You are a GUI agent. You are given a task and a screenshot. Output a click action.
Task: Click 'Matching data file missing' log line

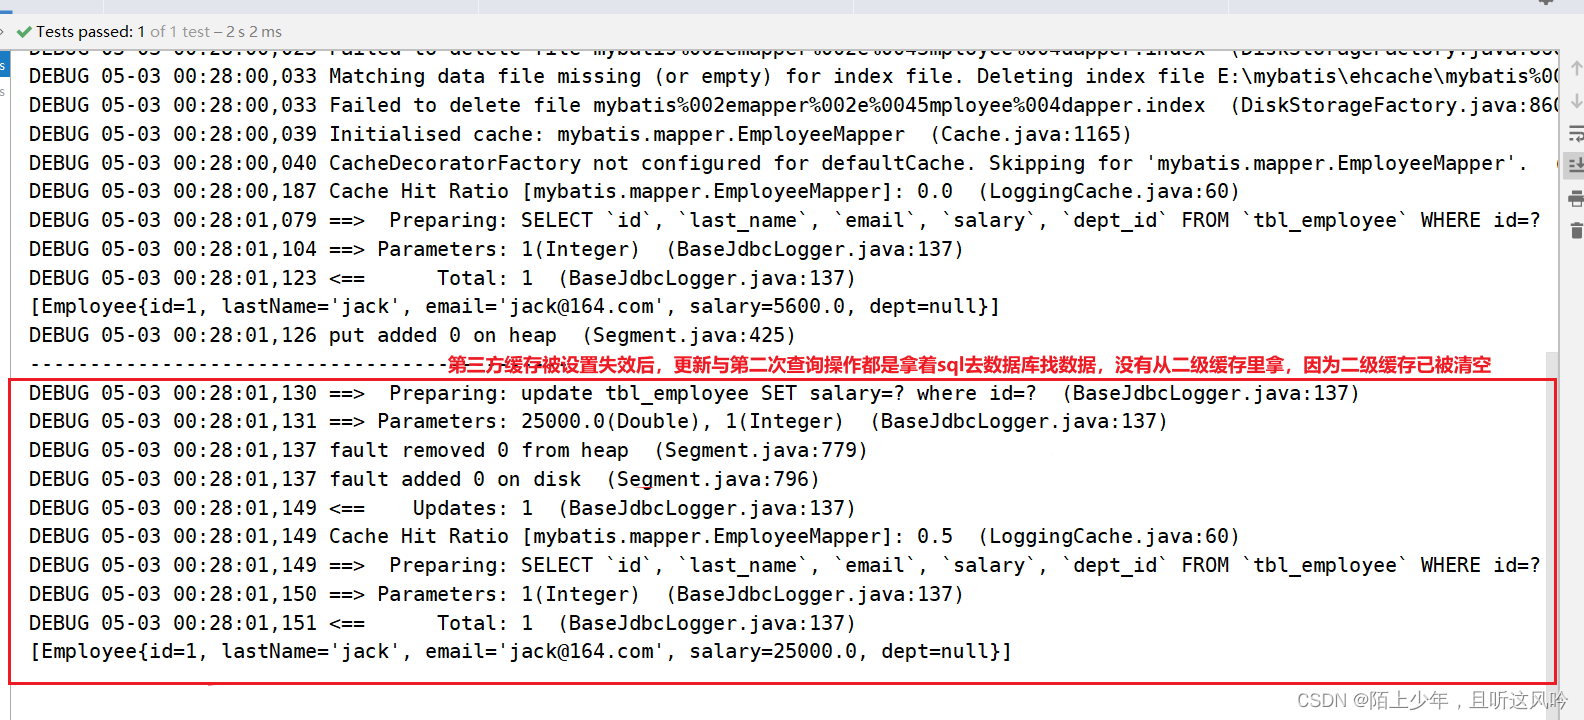tap(793, 77)
